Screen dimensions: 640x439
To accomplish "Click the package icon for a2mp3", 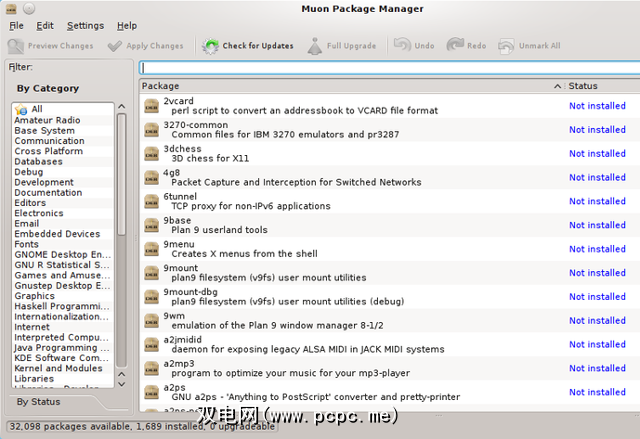I will click(151, 369).
